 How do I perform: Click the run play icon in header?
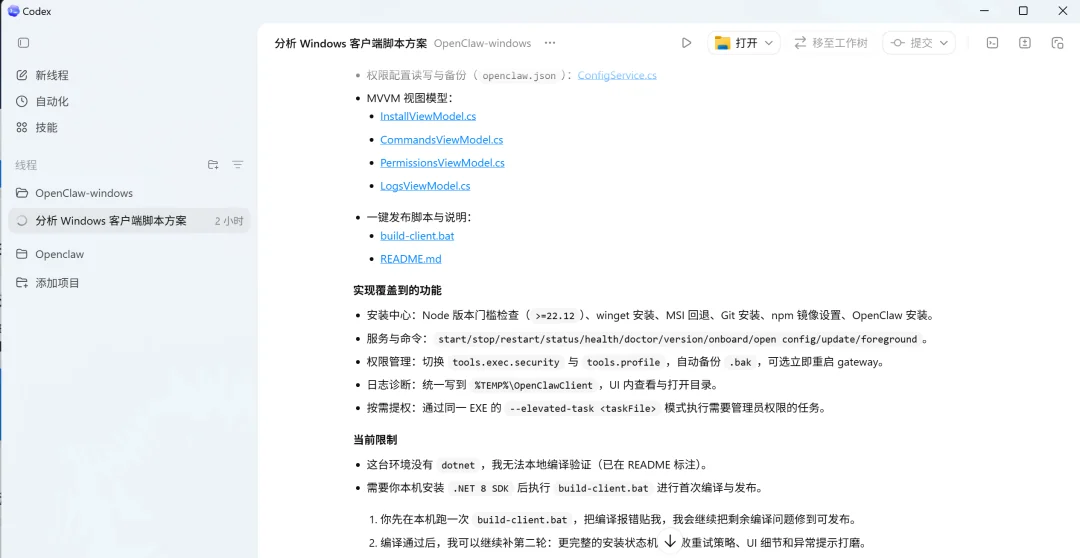[x=686, y=43]
